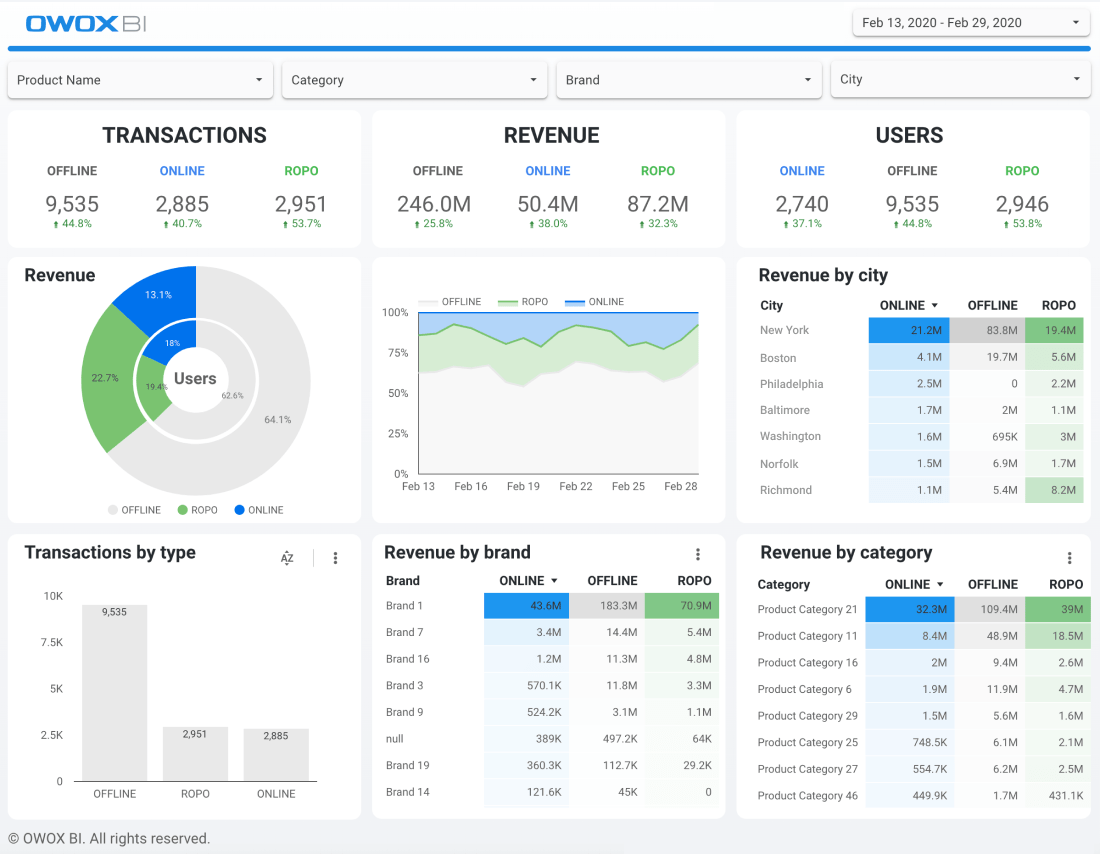Click ONLINE sort arrow in Revenue by brand
The image size is (1100, 854).
pos(554,581)
